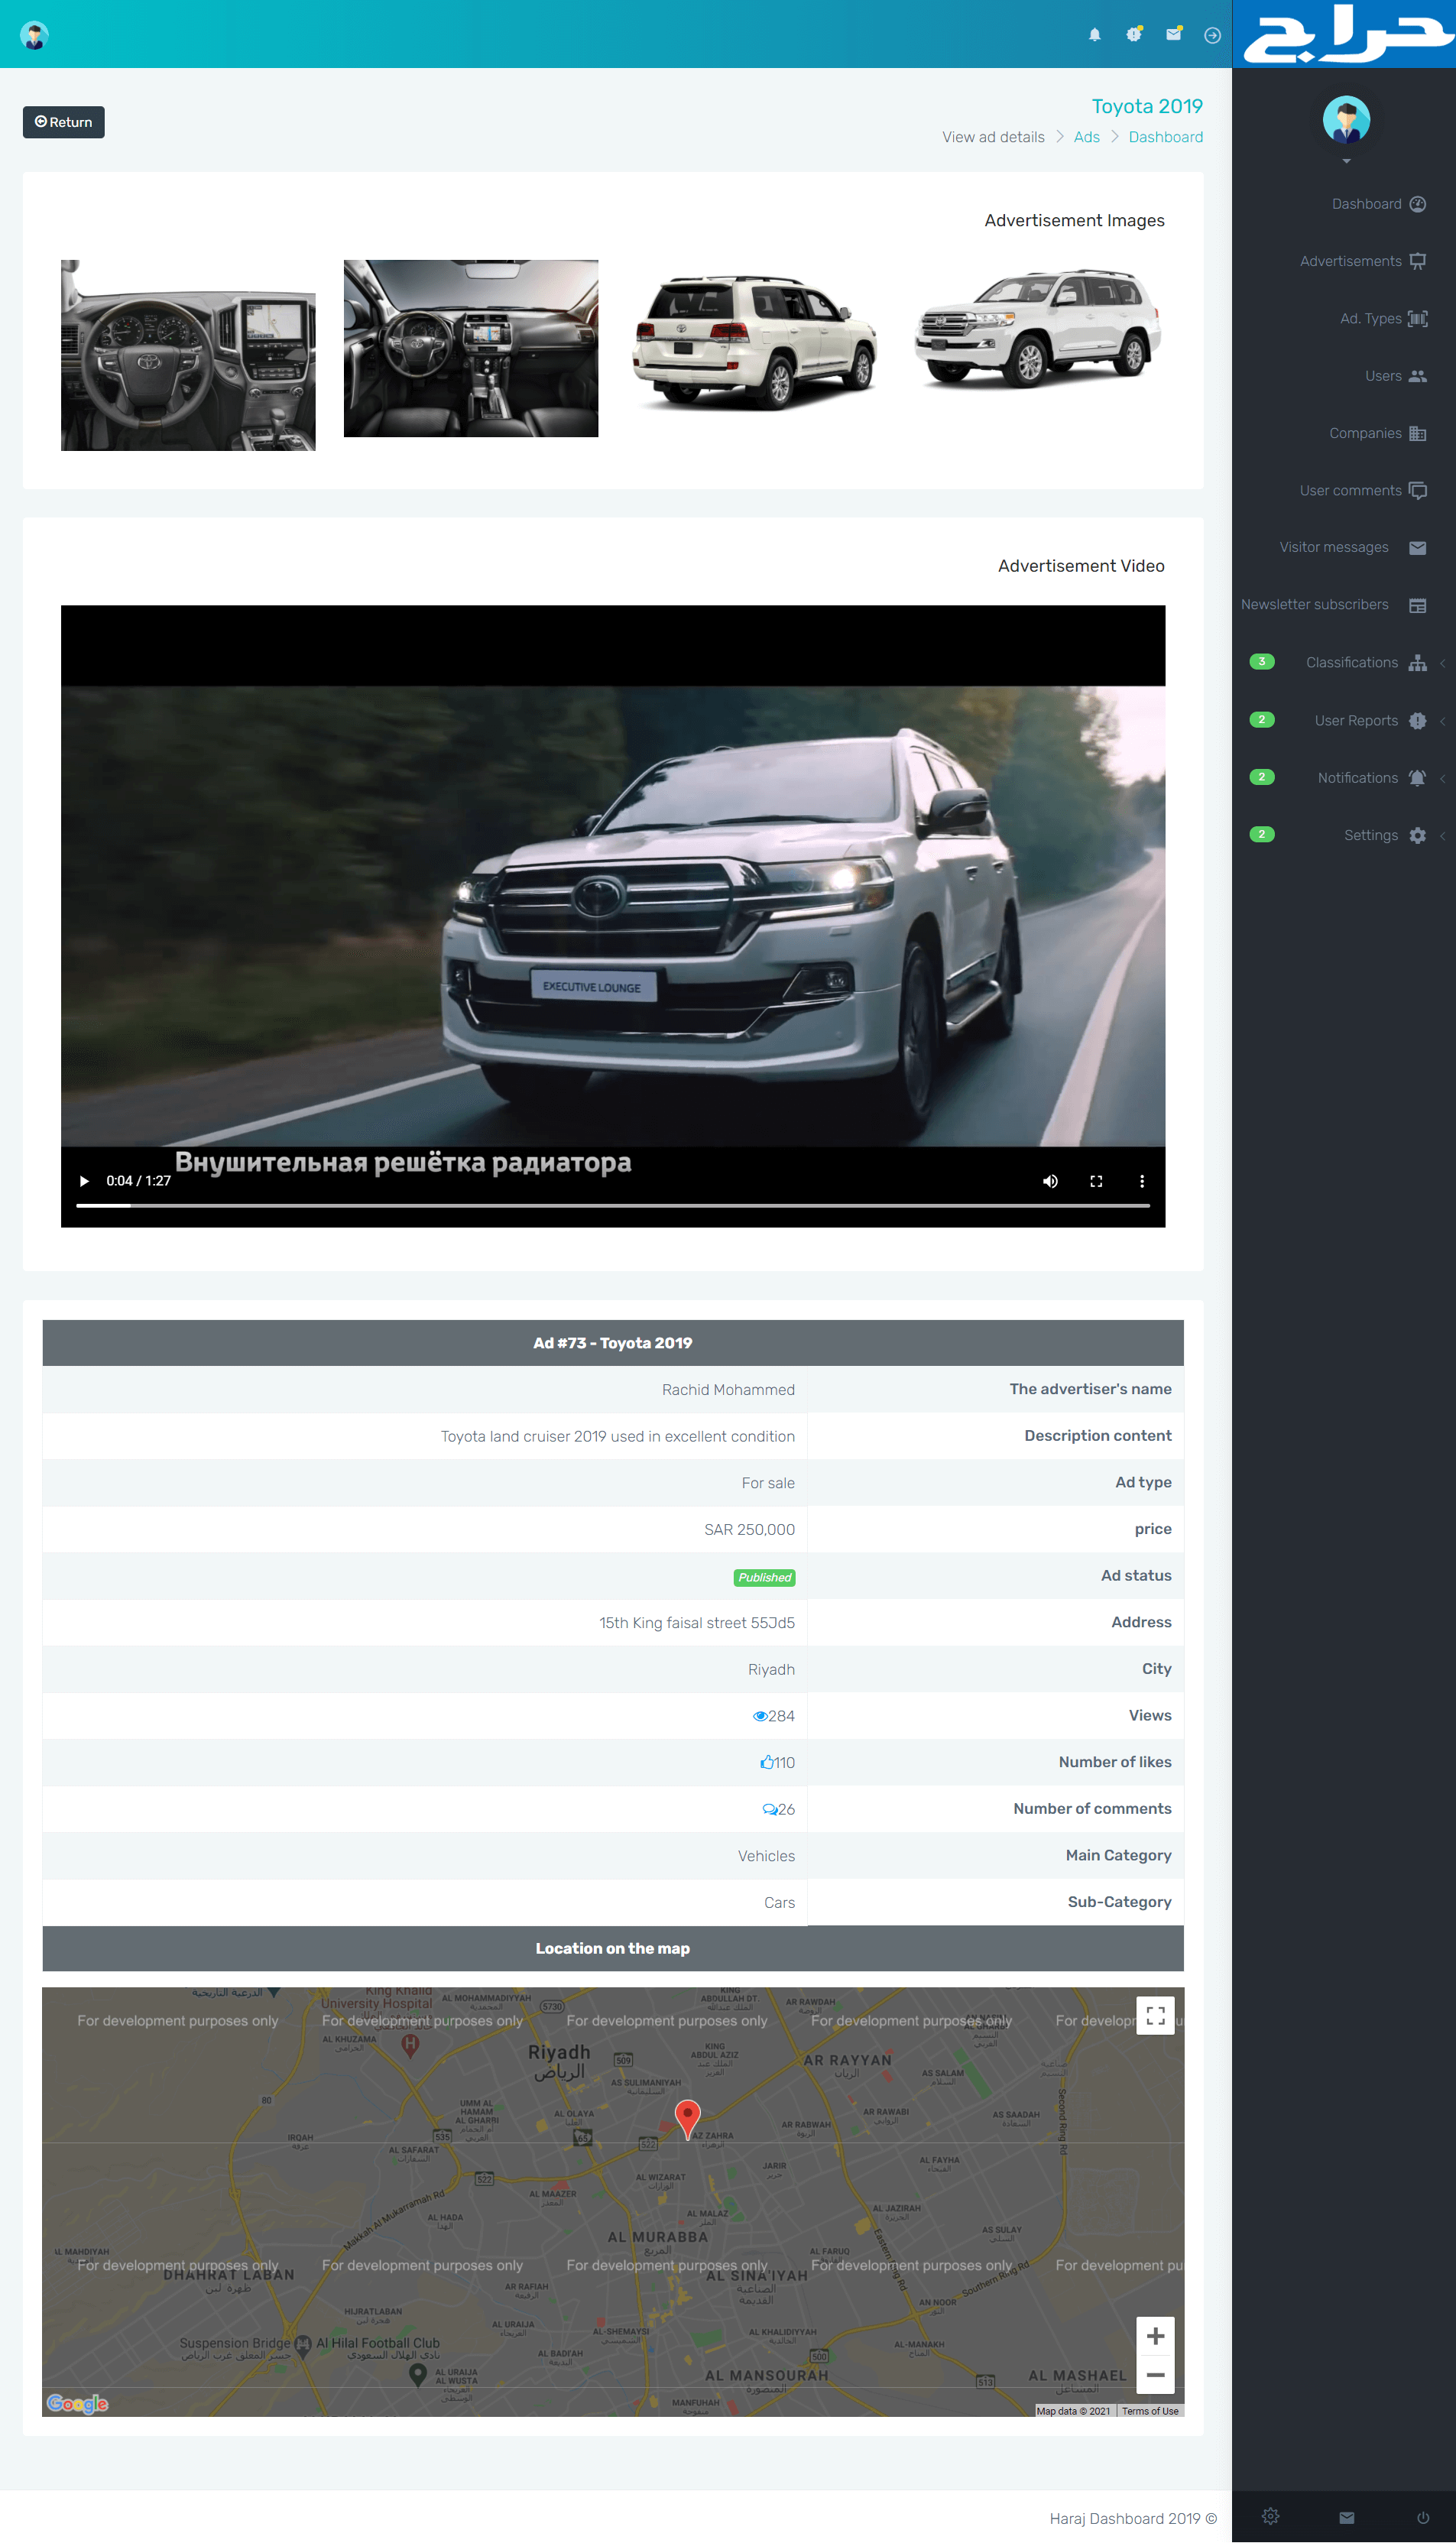Click the Published status badge
1456x2543 pixels.
point(764,1577)
